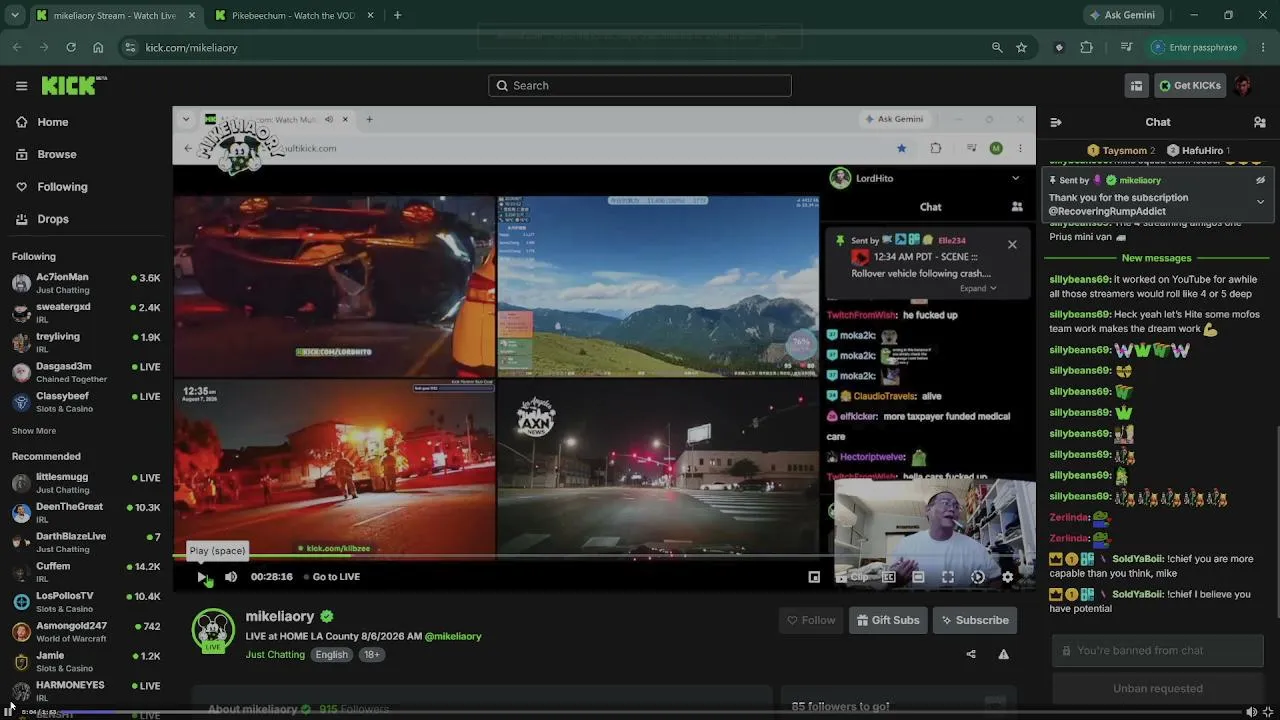Open the browser tab search dropdown

13,16
